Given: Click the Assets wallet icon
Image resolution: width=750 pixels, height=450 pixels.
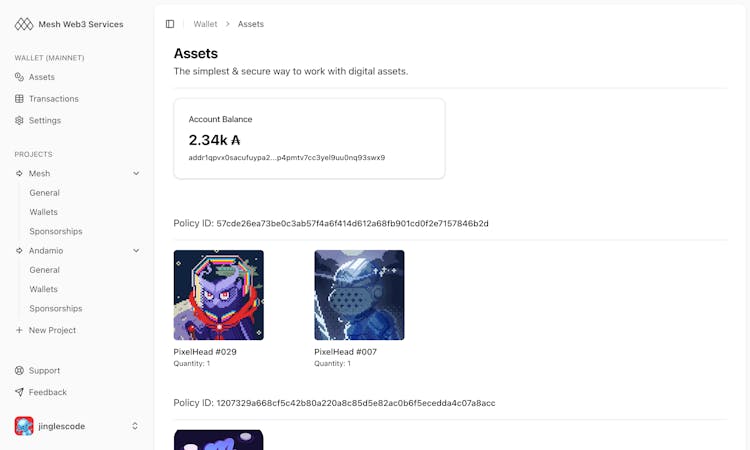Looking at the screenshot, I should (x=19, y=77).
